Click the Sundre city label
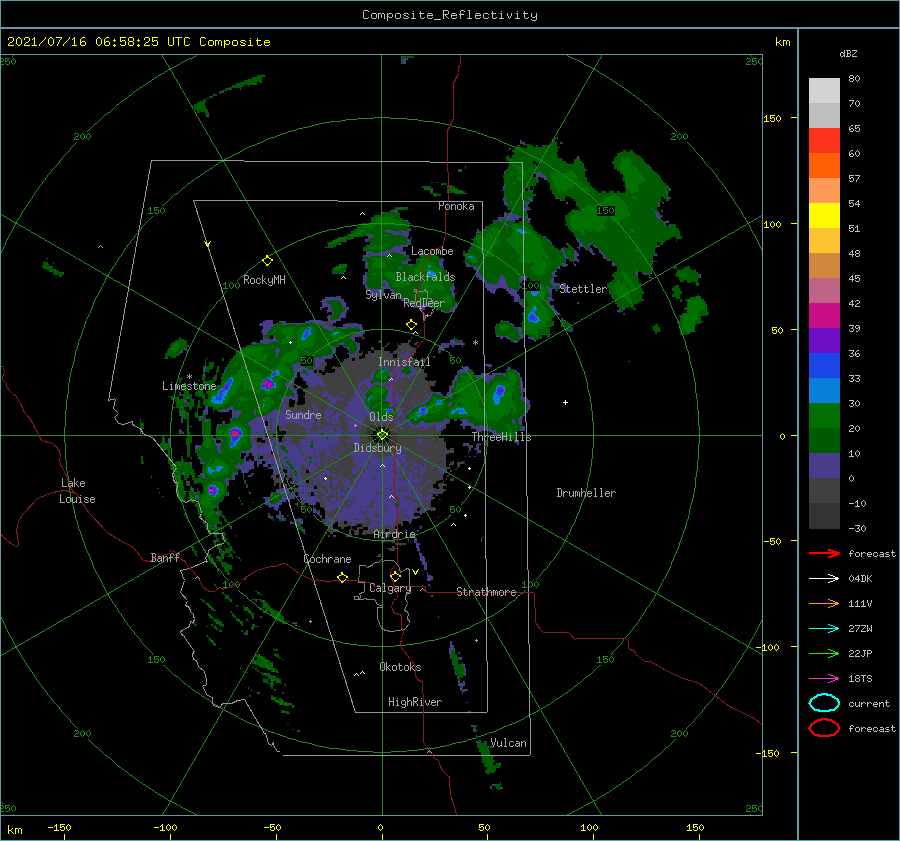This screenshot has width=900, height=841. coord(303,414)
